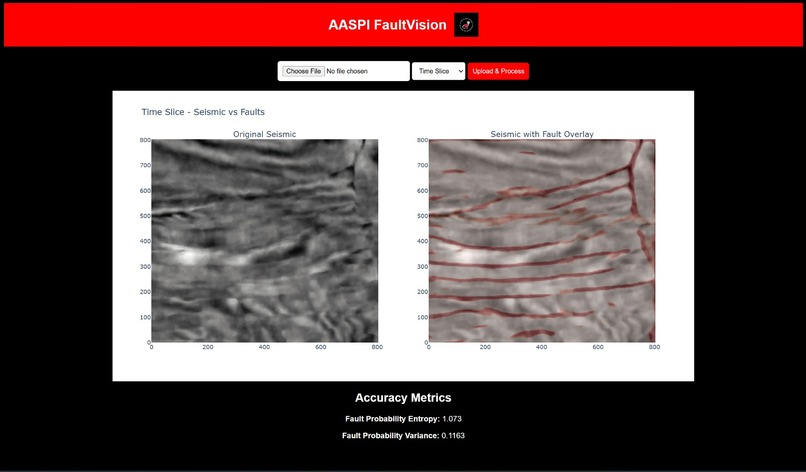The image size is (806, 472).
Task: Click the Choose File button
Action: click(303, 71)
